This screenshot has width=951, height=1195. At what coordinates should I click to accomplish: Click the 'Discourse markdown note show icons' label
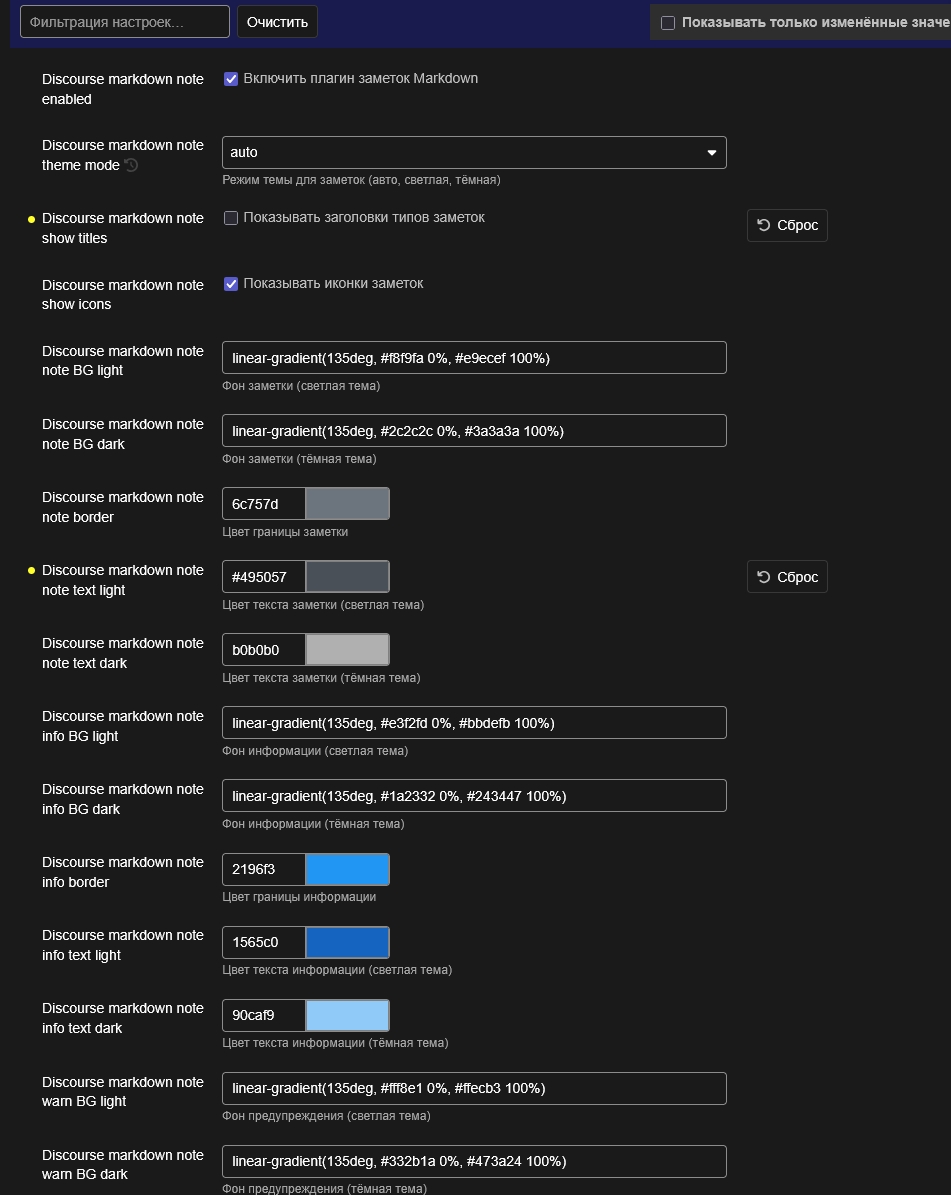123,294
